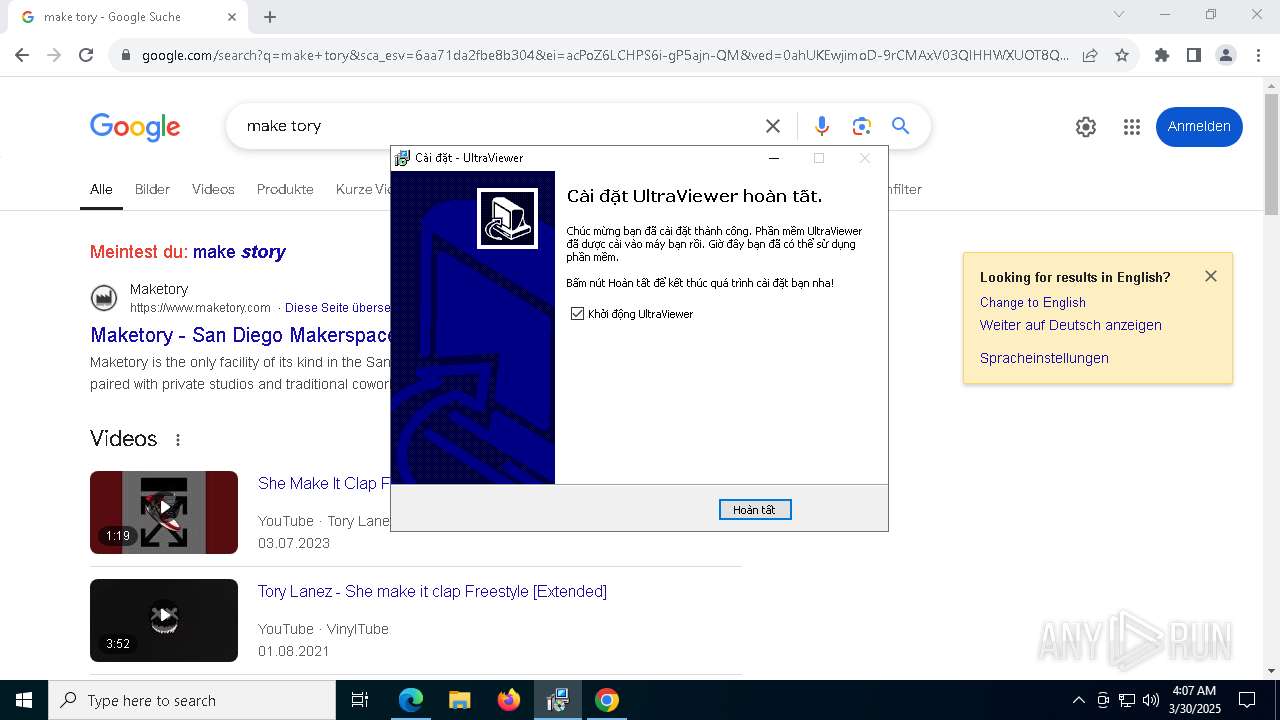Screen dimensions: 1280x720
Task: Open the Windows Start menu
Action: pos(24,700)
